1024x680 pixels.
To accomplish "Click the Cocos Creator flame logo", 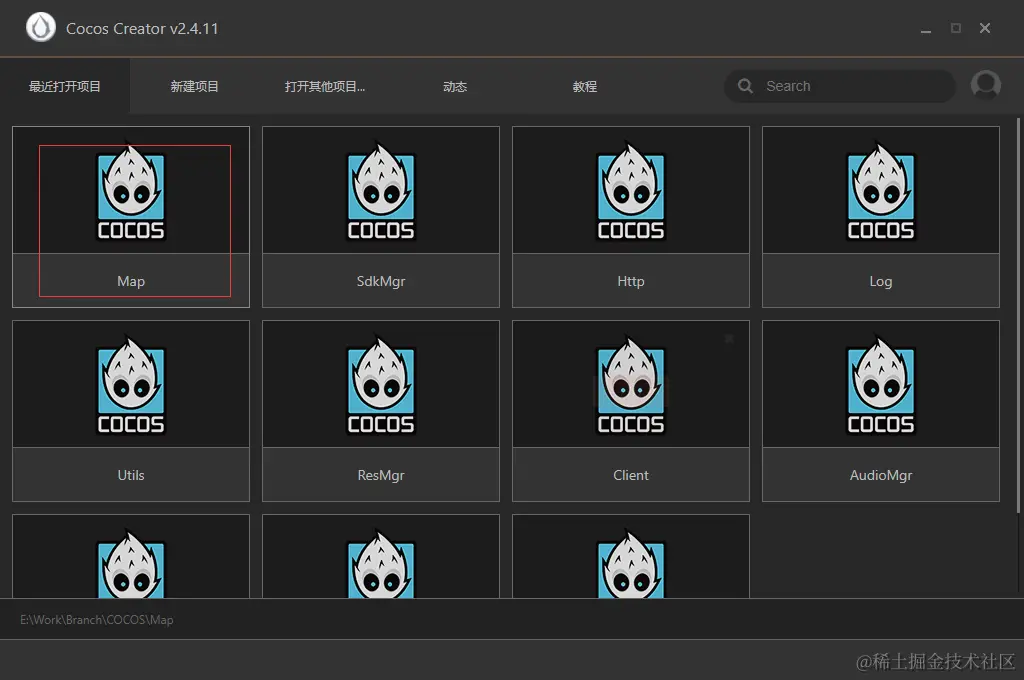I will point(40,28).
